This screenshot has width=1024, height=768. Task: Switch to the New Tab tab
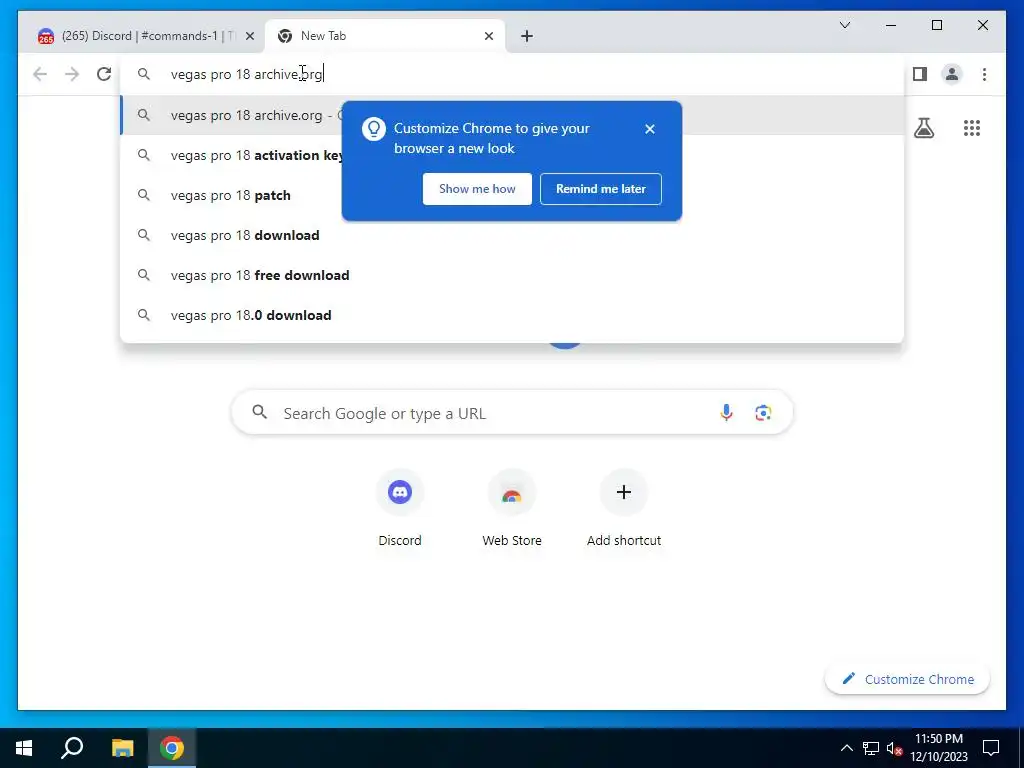click(x=384, y=36)
